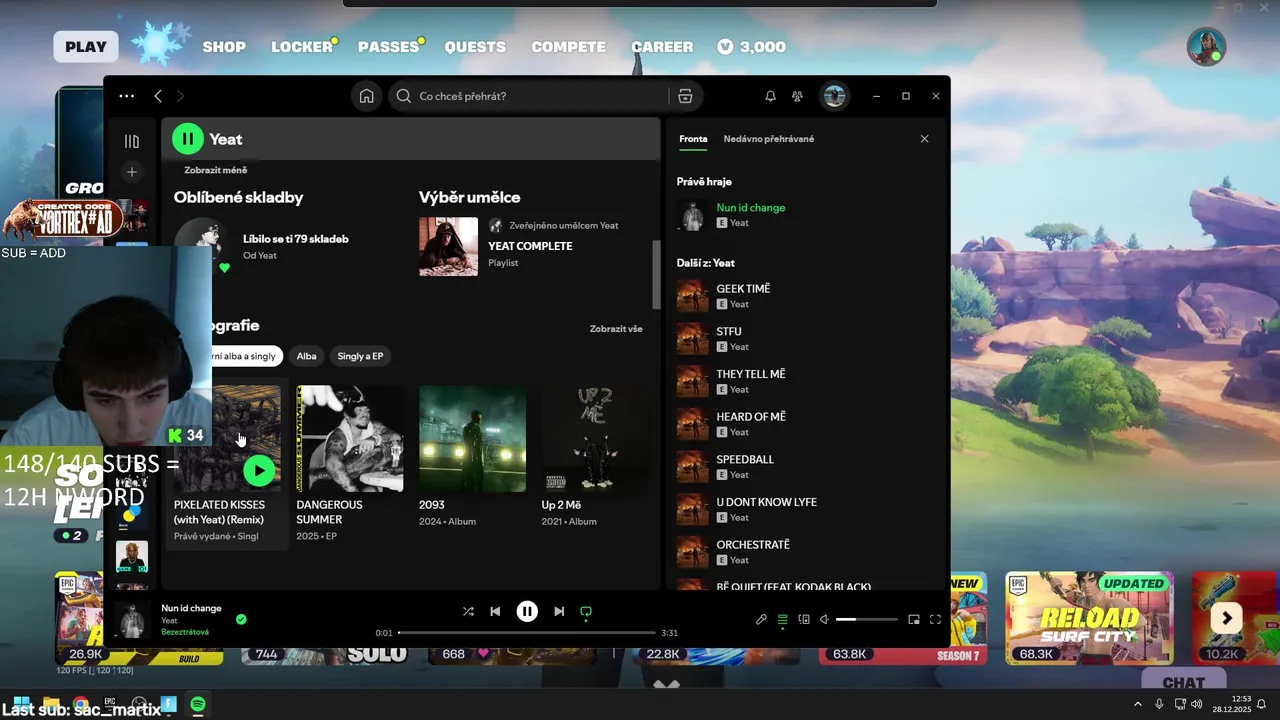This screenshot has height=720, width=1280.
Task: Open QUESTS tab in Fortnite
Action: [475, 47]
